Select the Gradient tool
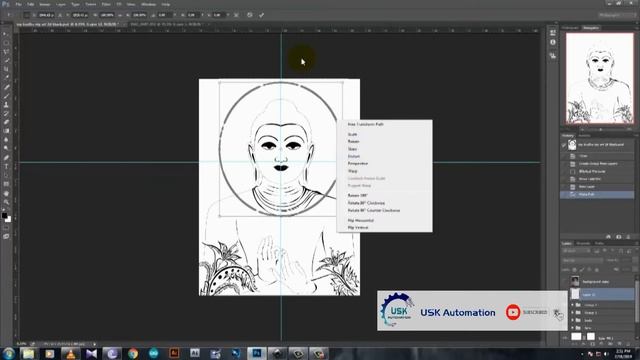Screen dimensions: 640x360 [6, 131]
